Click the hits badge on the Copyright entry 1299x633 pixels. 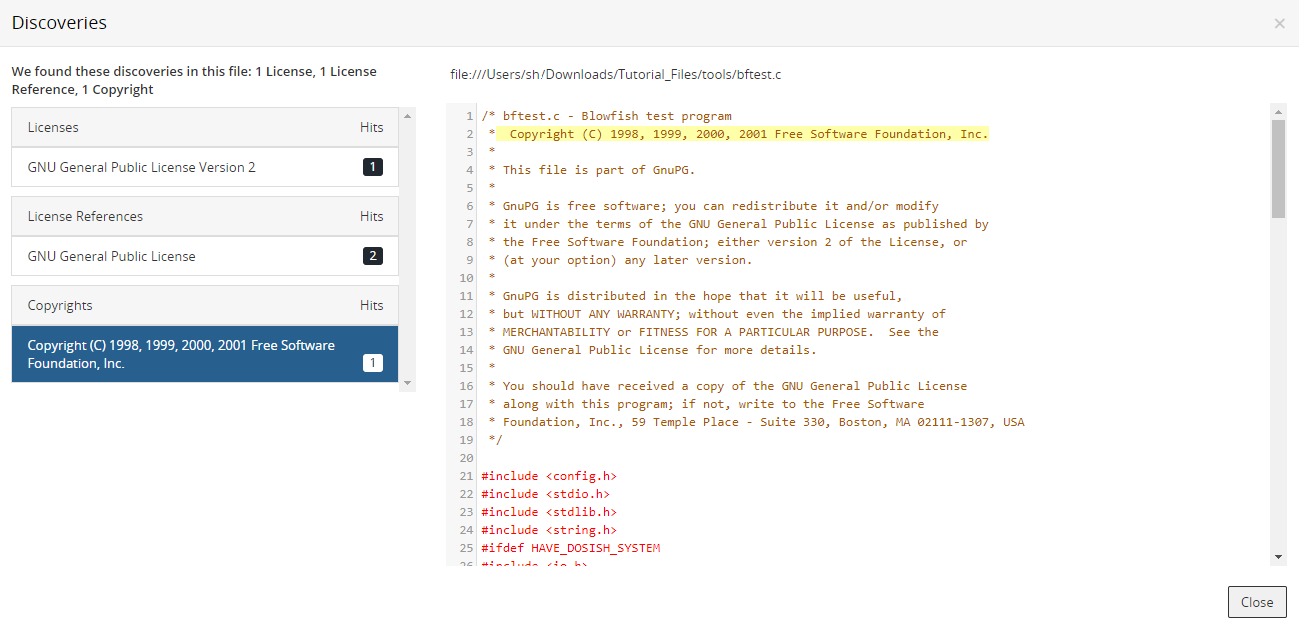(x=372, y=364)
